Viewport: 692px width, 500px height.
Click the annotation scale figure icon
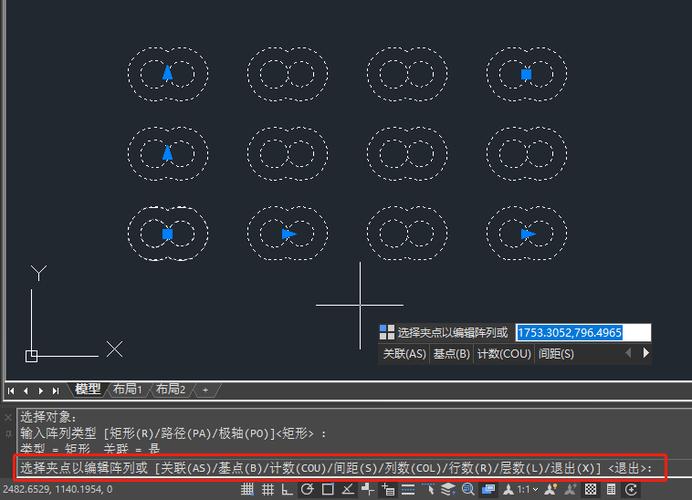[508, 490]
